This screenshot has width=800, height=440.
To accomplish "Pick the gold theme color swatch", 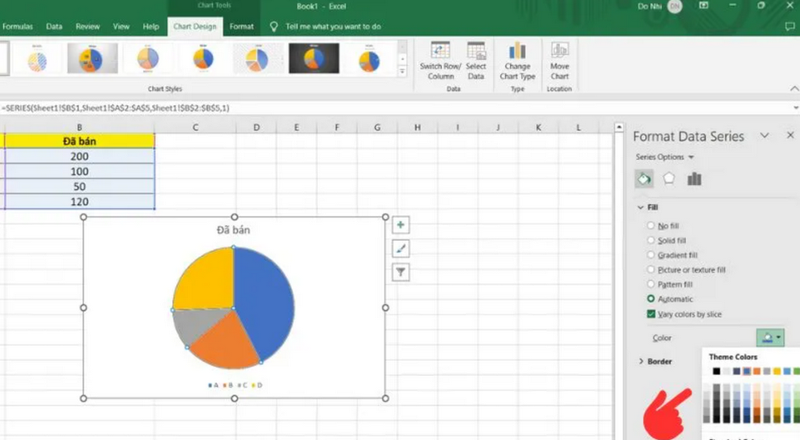I will (777, 371).
